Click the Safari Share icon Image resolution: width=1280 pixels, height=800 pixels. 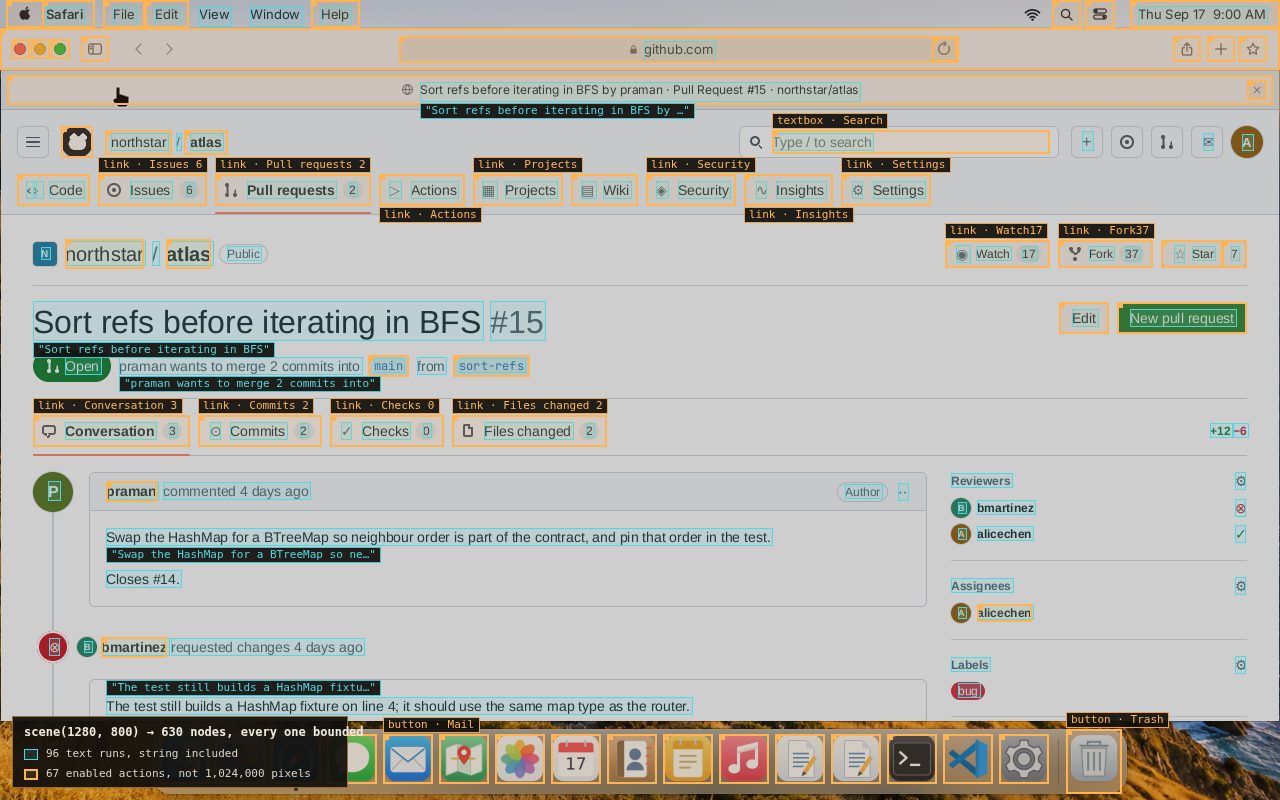[1187, 49]
